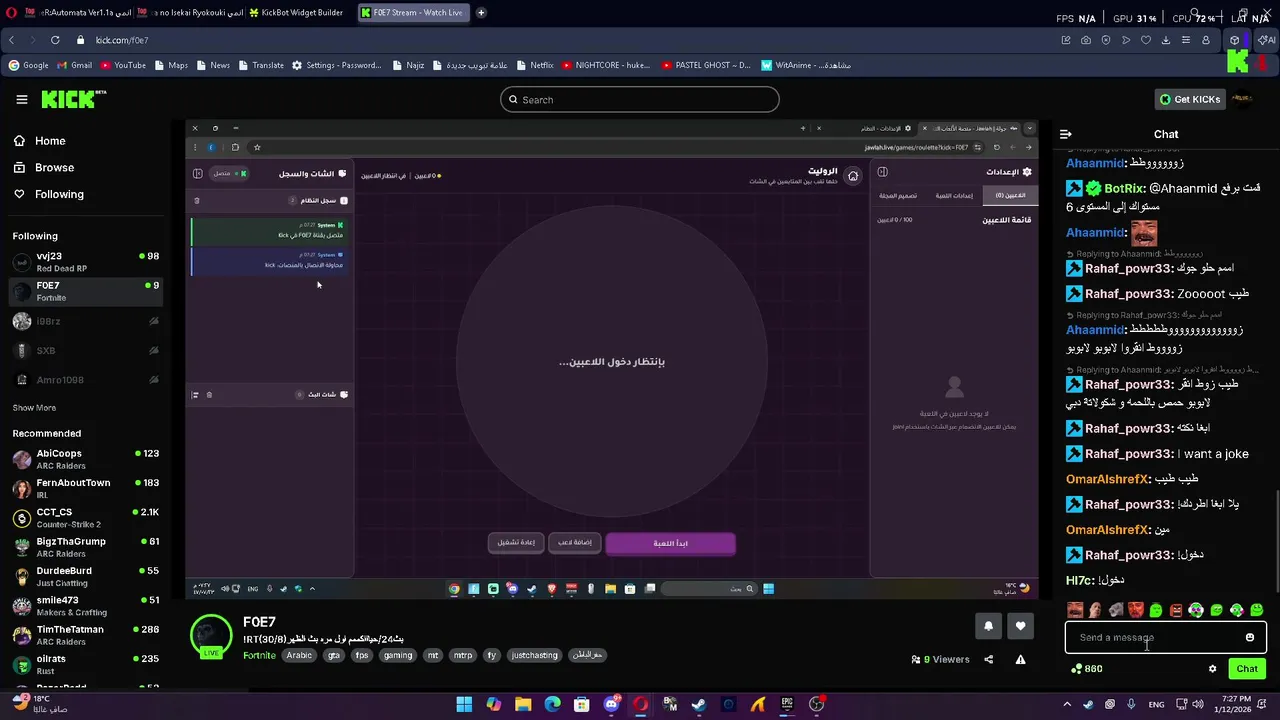Click the Search box on Kick
The height and width of the screenshot is (720, 1280).
click(640, 99)
